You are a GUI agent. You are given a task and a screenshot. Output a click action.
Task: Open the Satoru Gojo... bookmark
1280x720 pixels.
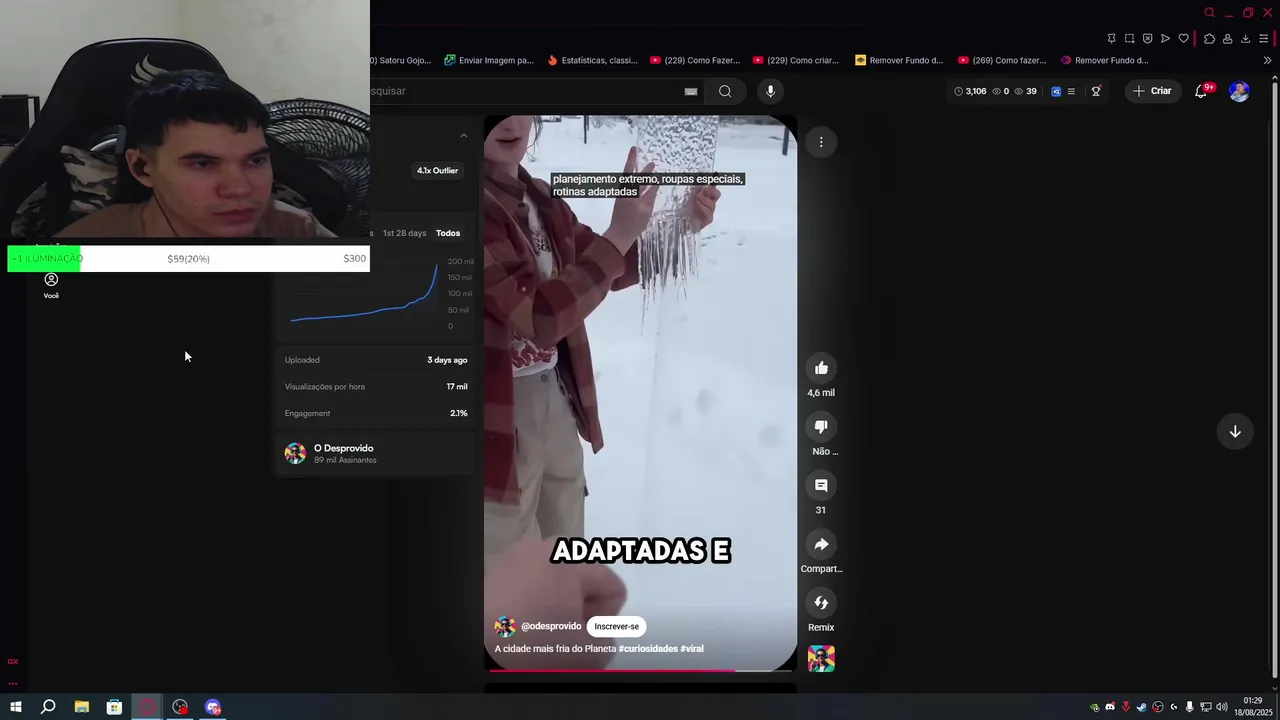pos(401,60)
